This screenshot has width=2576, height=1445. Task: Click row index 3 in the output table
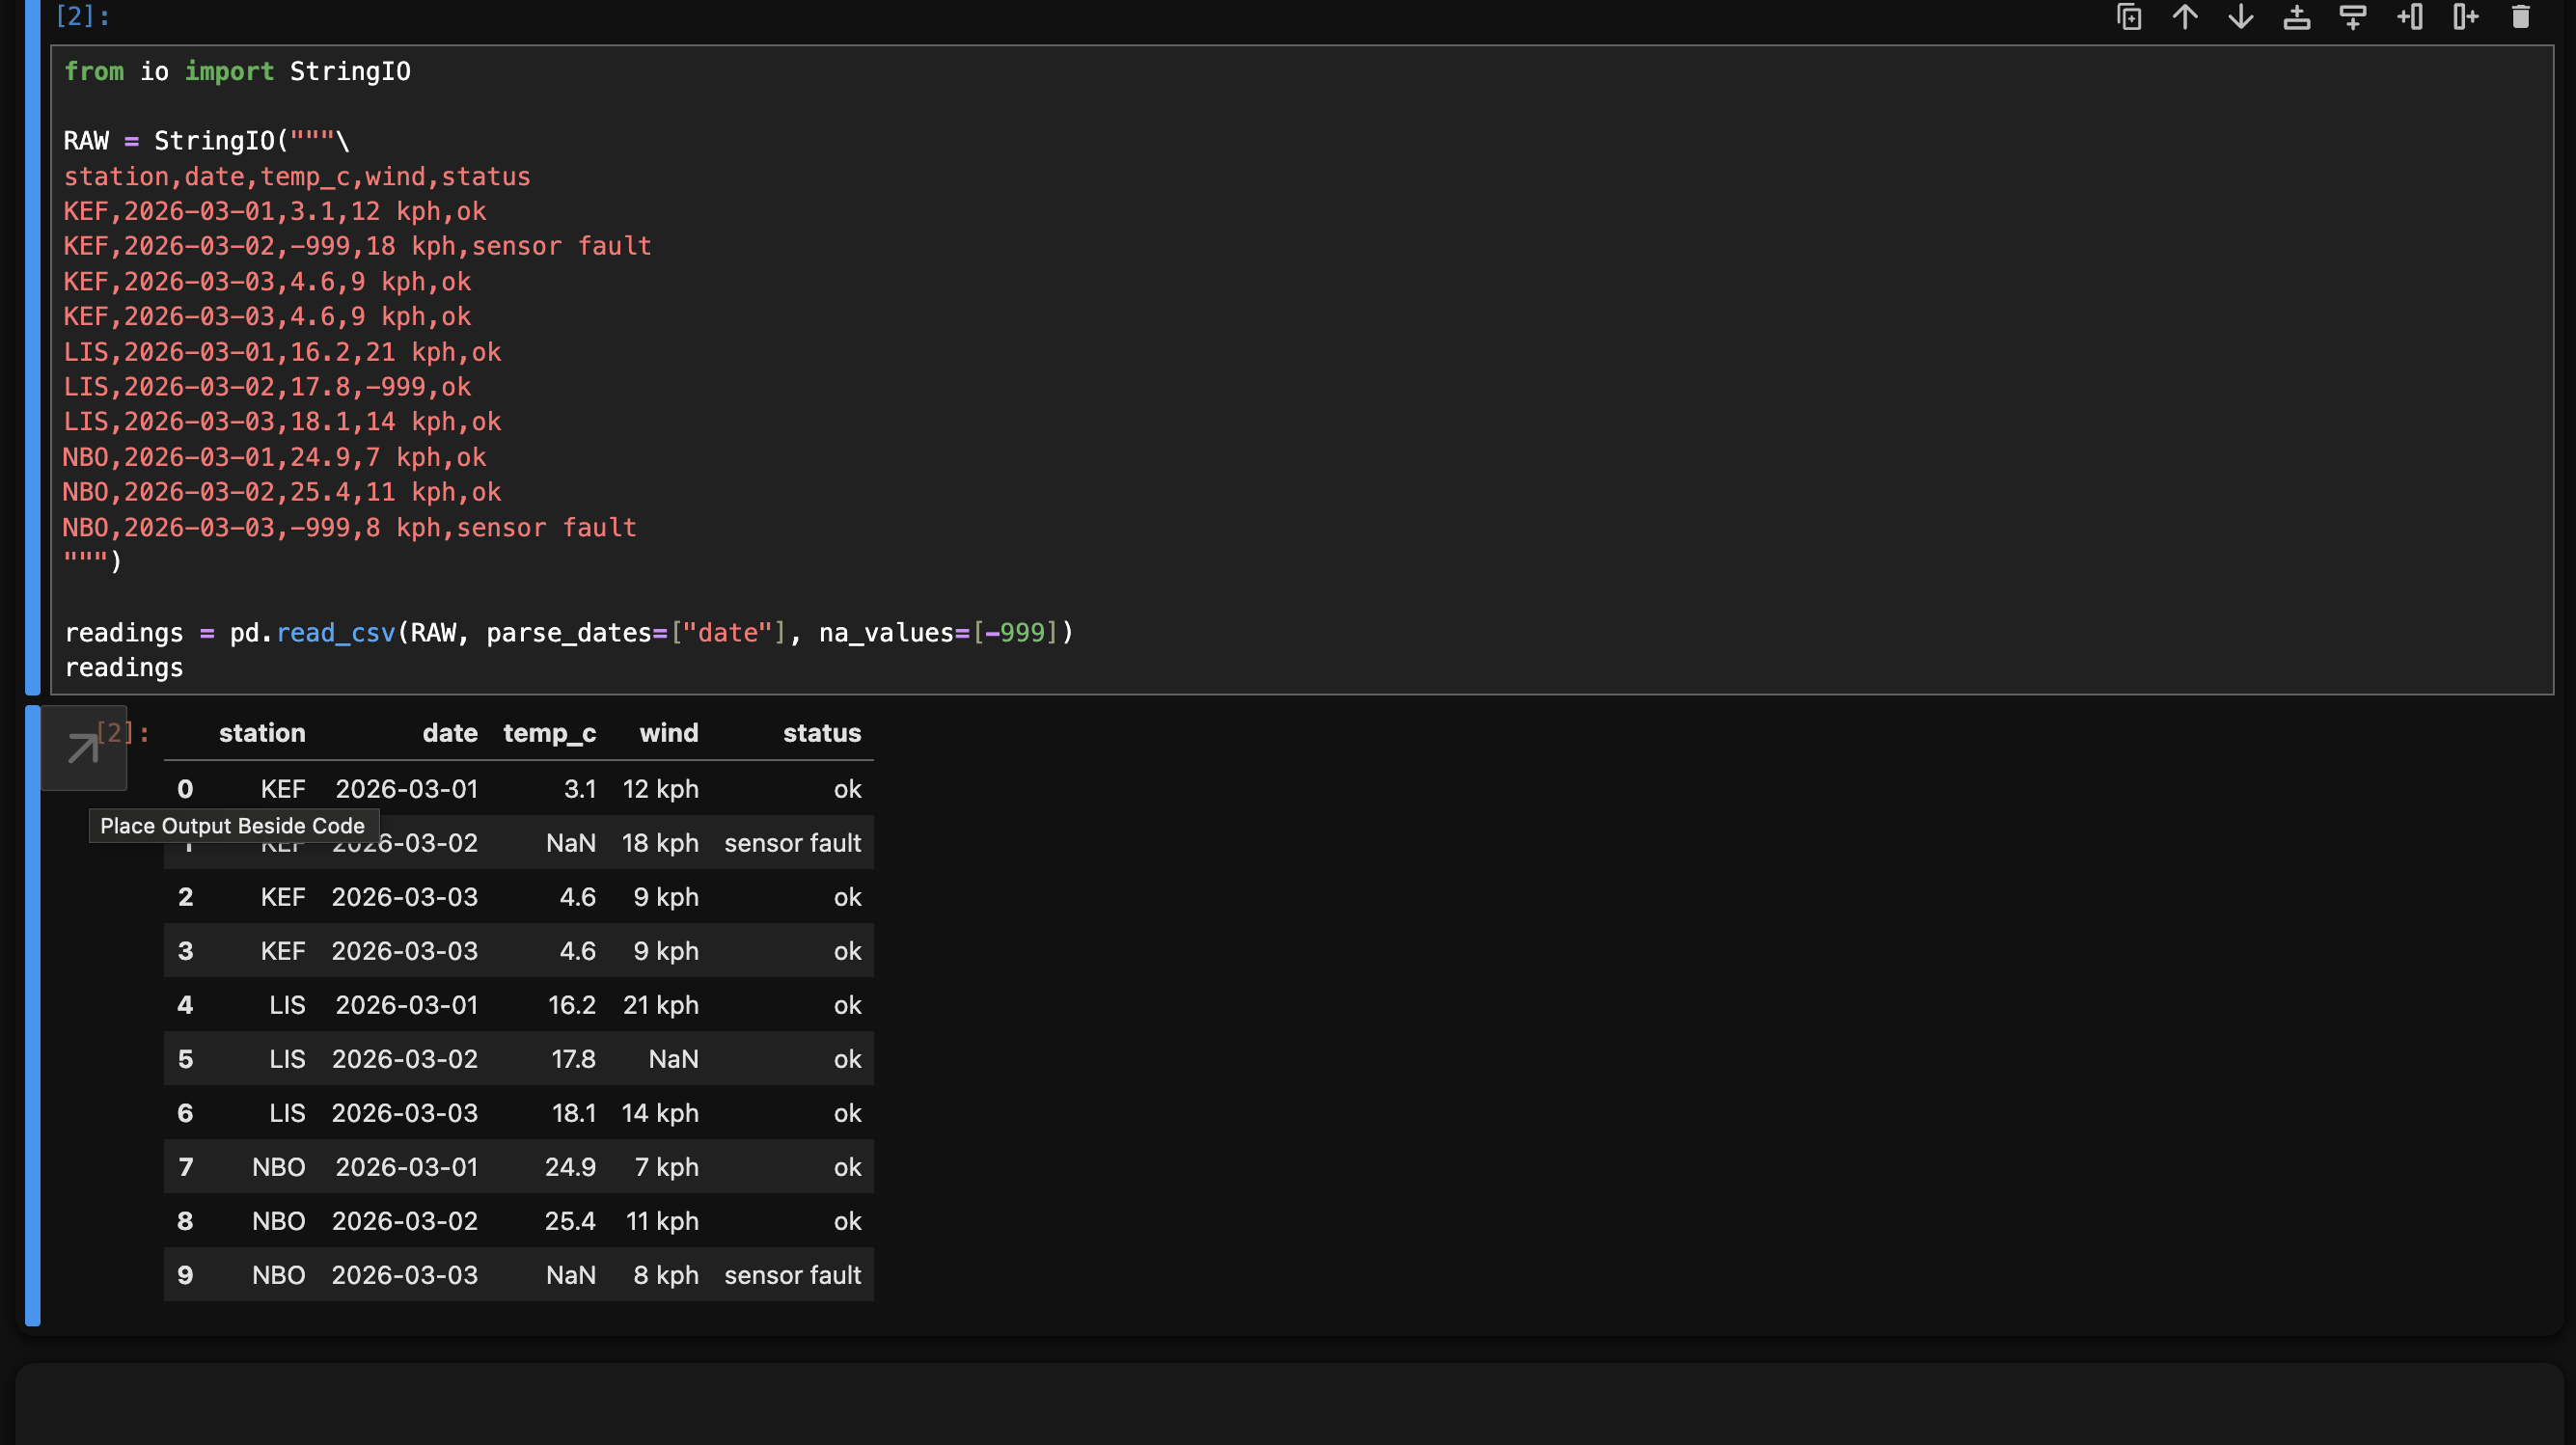click(x=185, y=951)
